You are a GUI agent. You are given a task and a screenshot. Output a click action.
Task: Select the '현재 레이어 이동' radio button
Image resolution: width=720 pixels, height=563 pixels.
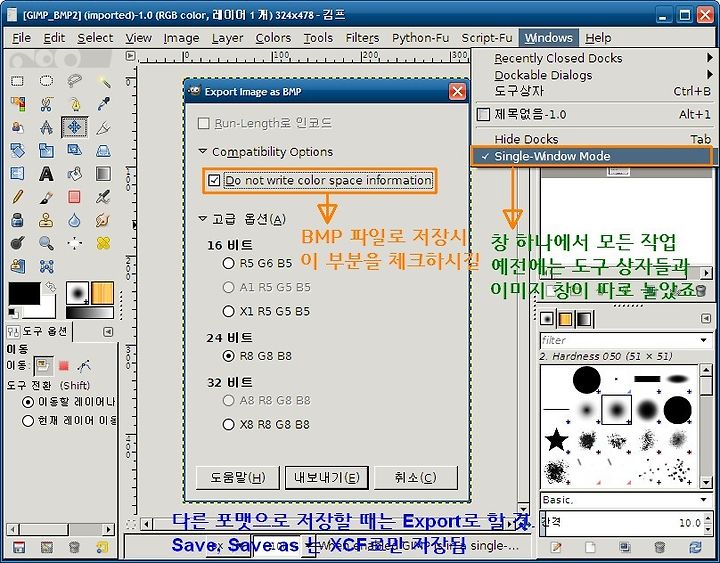[x=69, y=421]
